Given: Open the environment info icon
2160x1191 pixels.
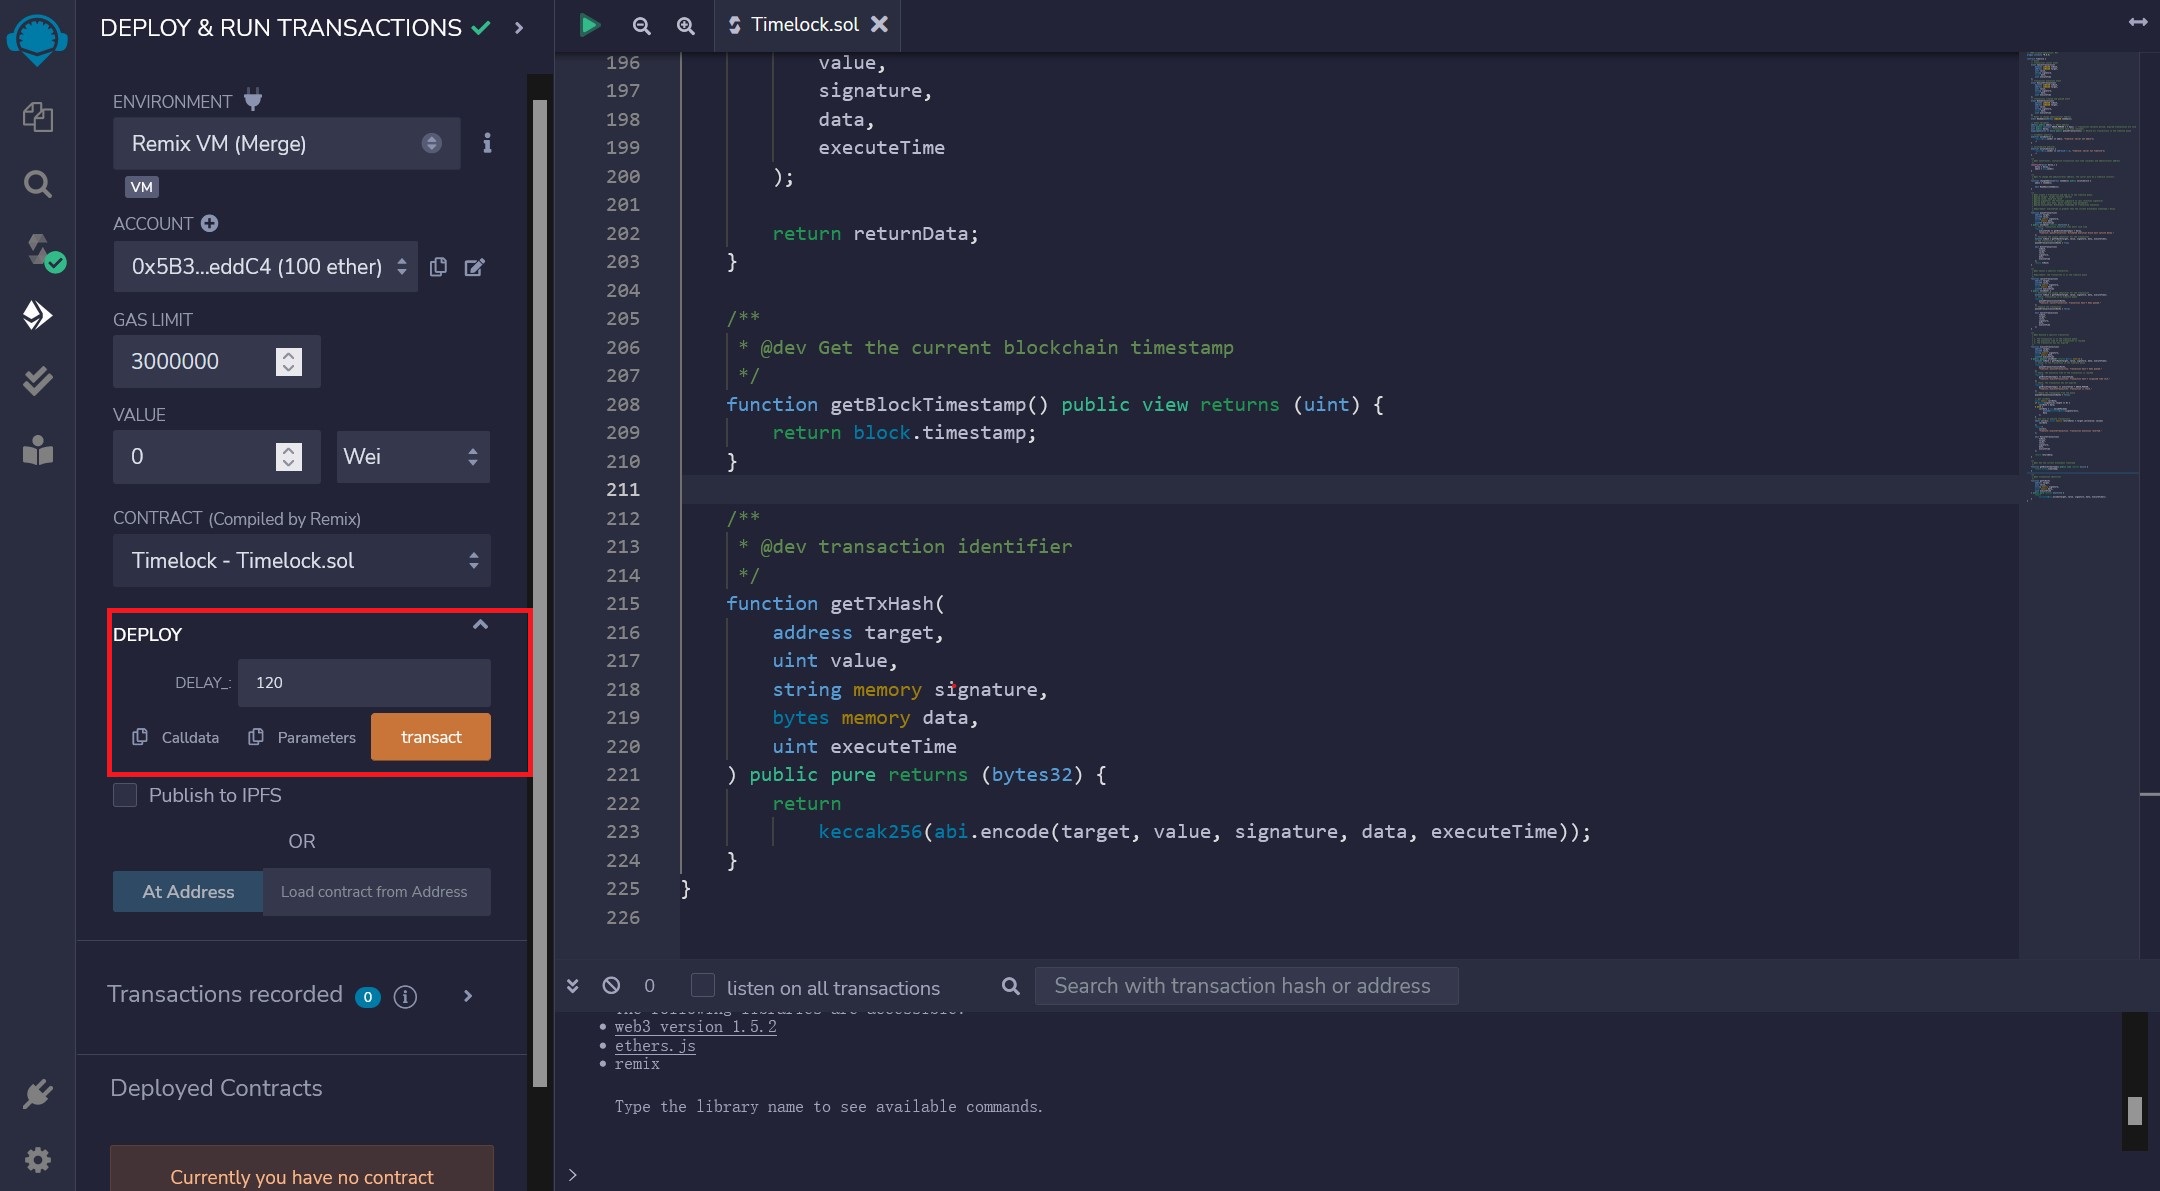Looking at the screenshot, I should [x=487, y=143].
